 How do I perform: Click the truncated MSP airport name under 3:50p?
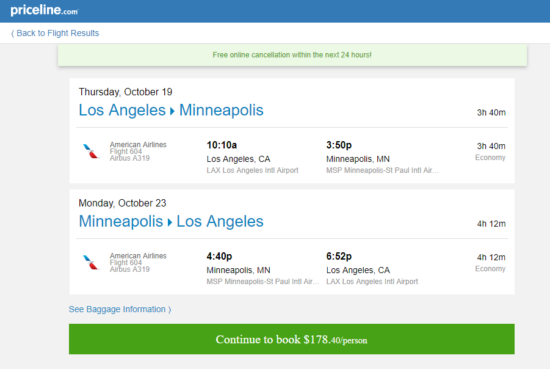(382, 170)
